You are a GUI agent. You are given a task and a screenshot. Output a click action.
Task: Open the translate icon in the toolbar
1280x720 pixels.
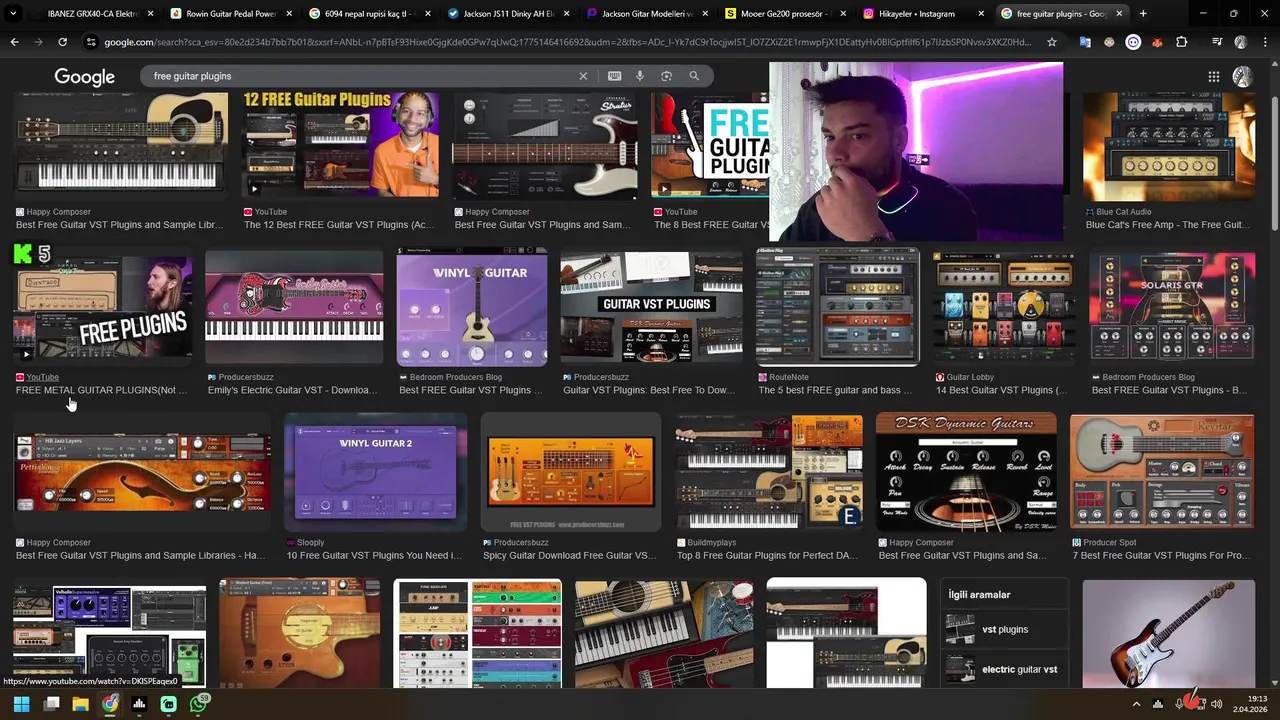(x=1085, y=42)
